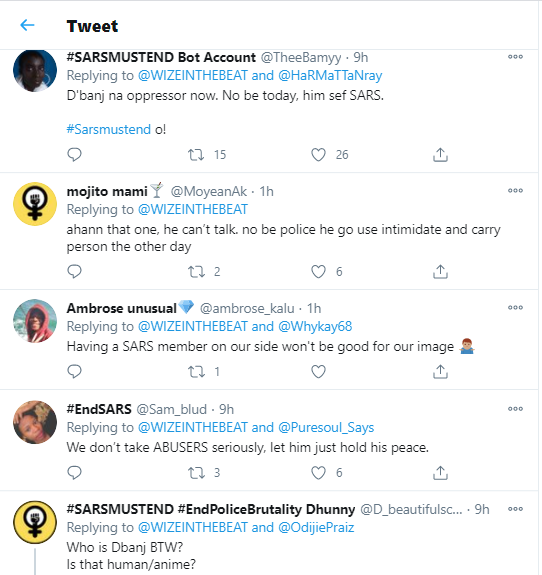Share Ambrose unusual's tweet
The height and width of the screenshot is (575, 542).
point(440,371)
